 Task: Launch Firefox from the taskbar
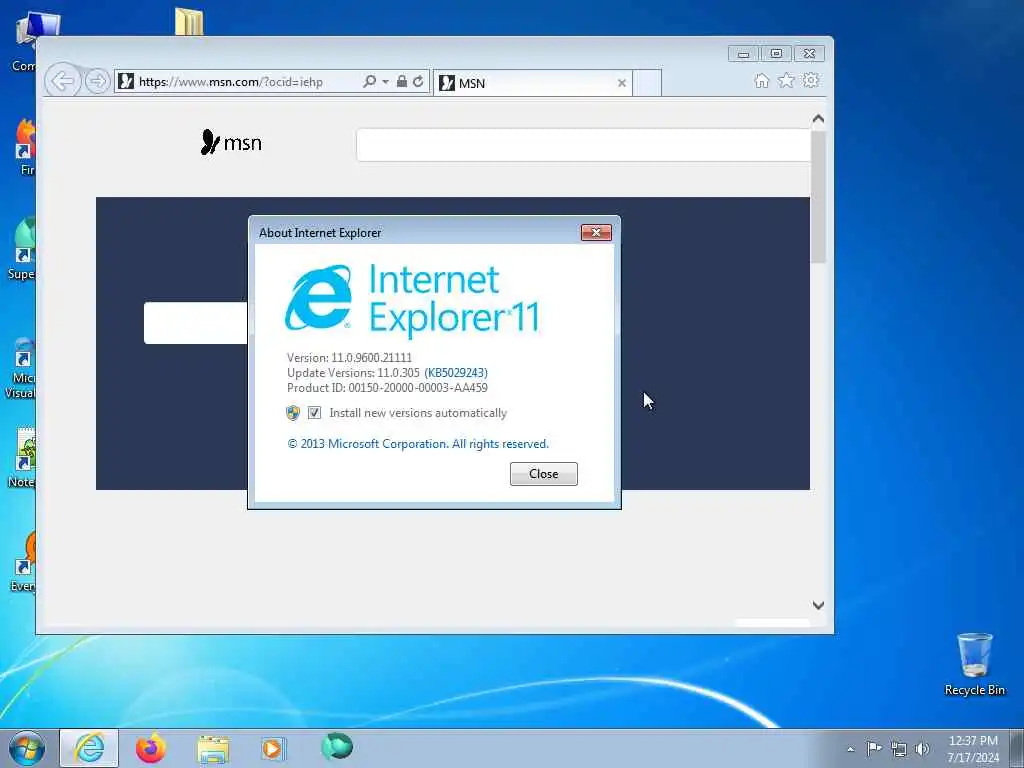pyautogui.click(x=150, y=748)
